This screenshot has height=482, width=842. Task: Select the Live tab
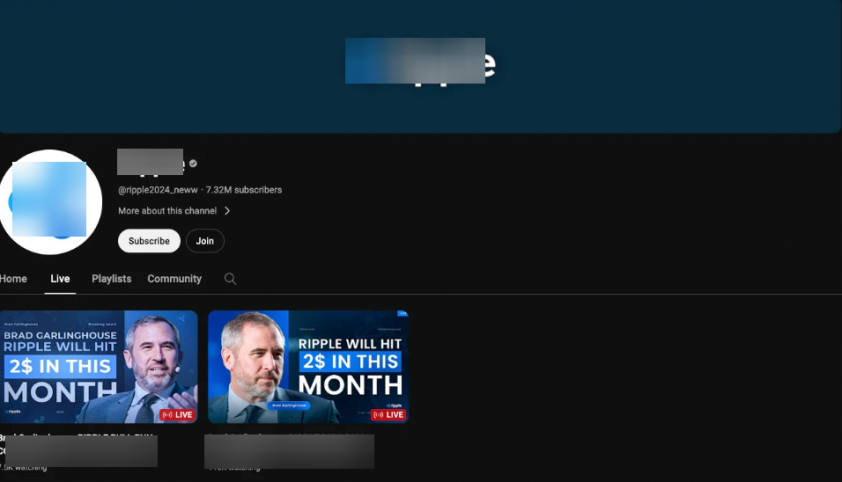pos(60,279)
